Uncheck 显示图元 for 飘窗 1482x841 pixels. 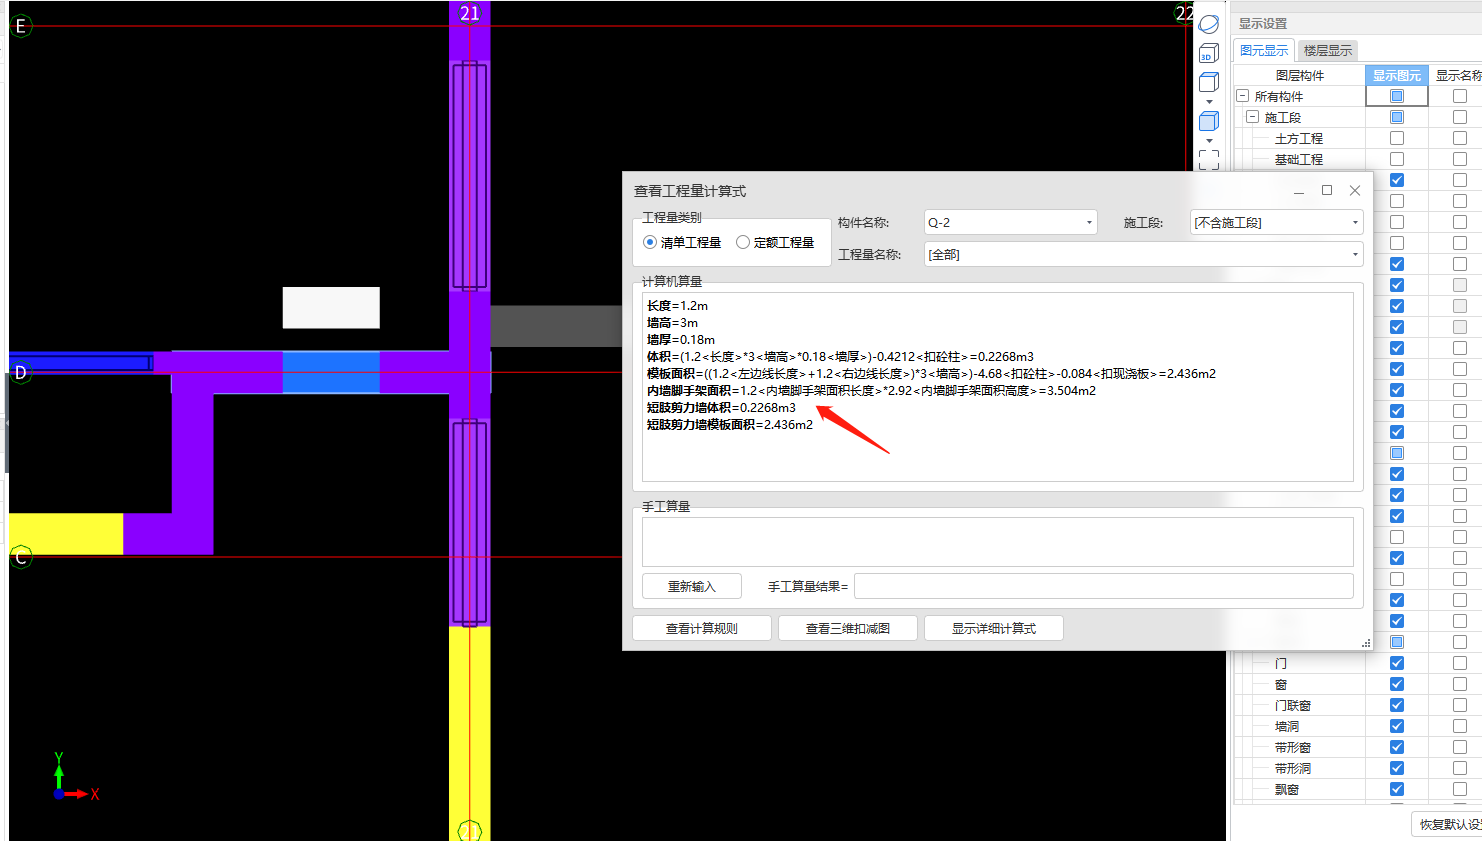click(1397, 789)
